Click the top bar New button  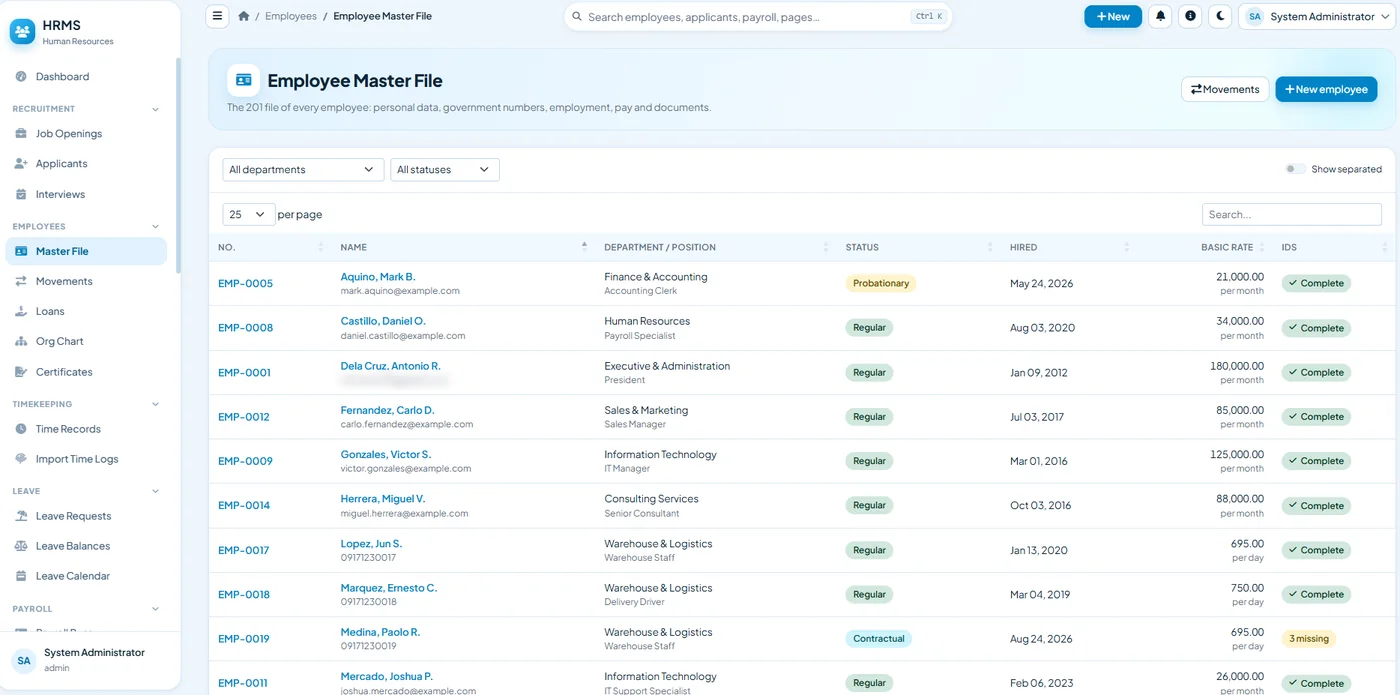click(1113, 16)
